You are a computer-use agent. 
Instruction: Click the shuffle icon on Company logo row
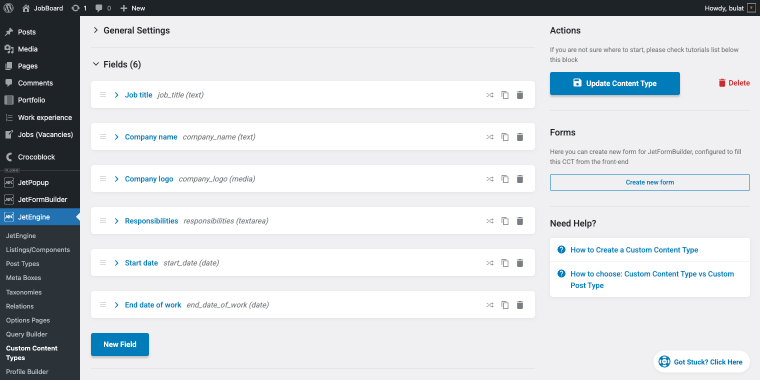[490, 179]
